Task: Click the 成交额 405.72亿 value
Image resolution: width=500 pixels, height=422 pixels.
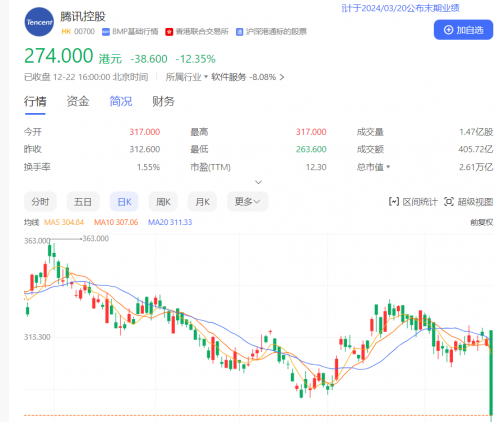Action: 476,149
